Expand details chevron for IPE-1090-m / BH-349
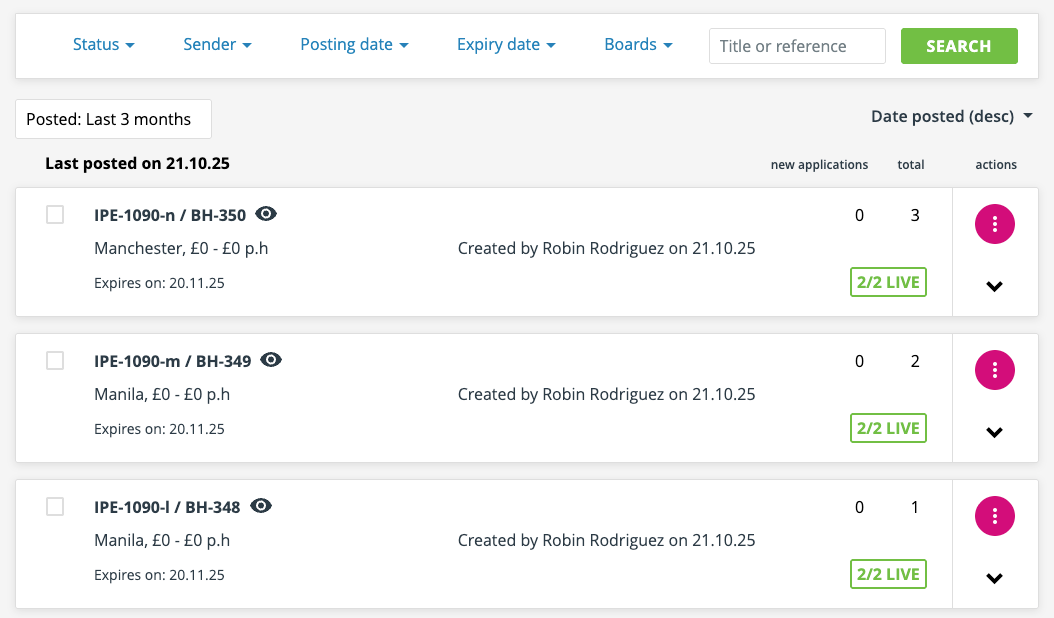1054x618 pixels. 994,433
